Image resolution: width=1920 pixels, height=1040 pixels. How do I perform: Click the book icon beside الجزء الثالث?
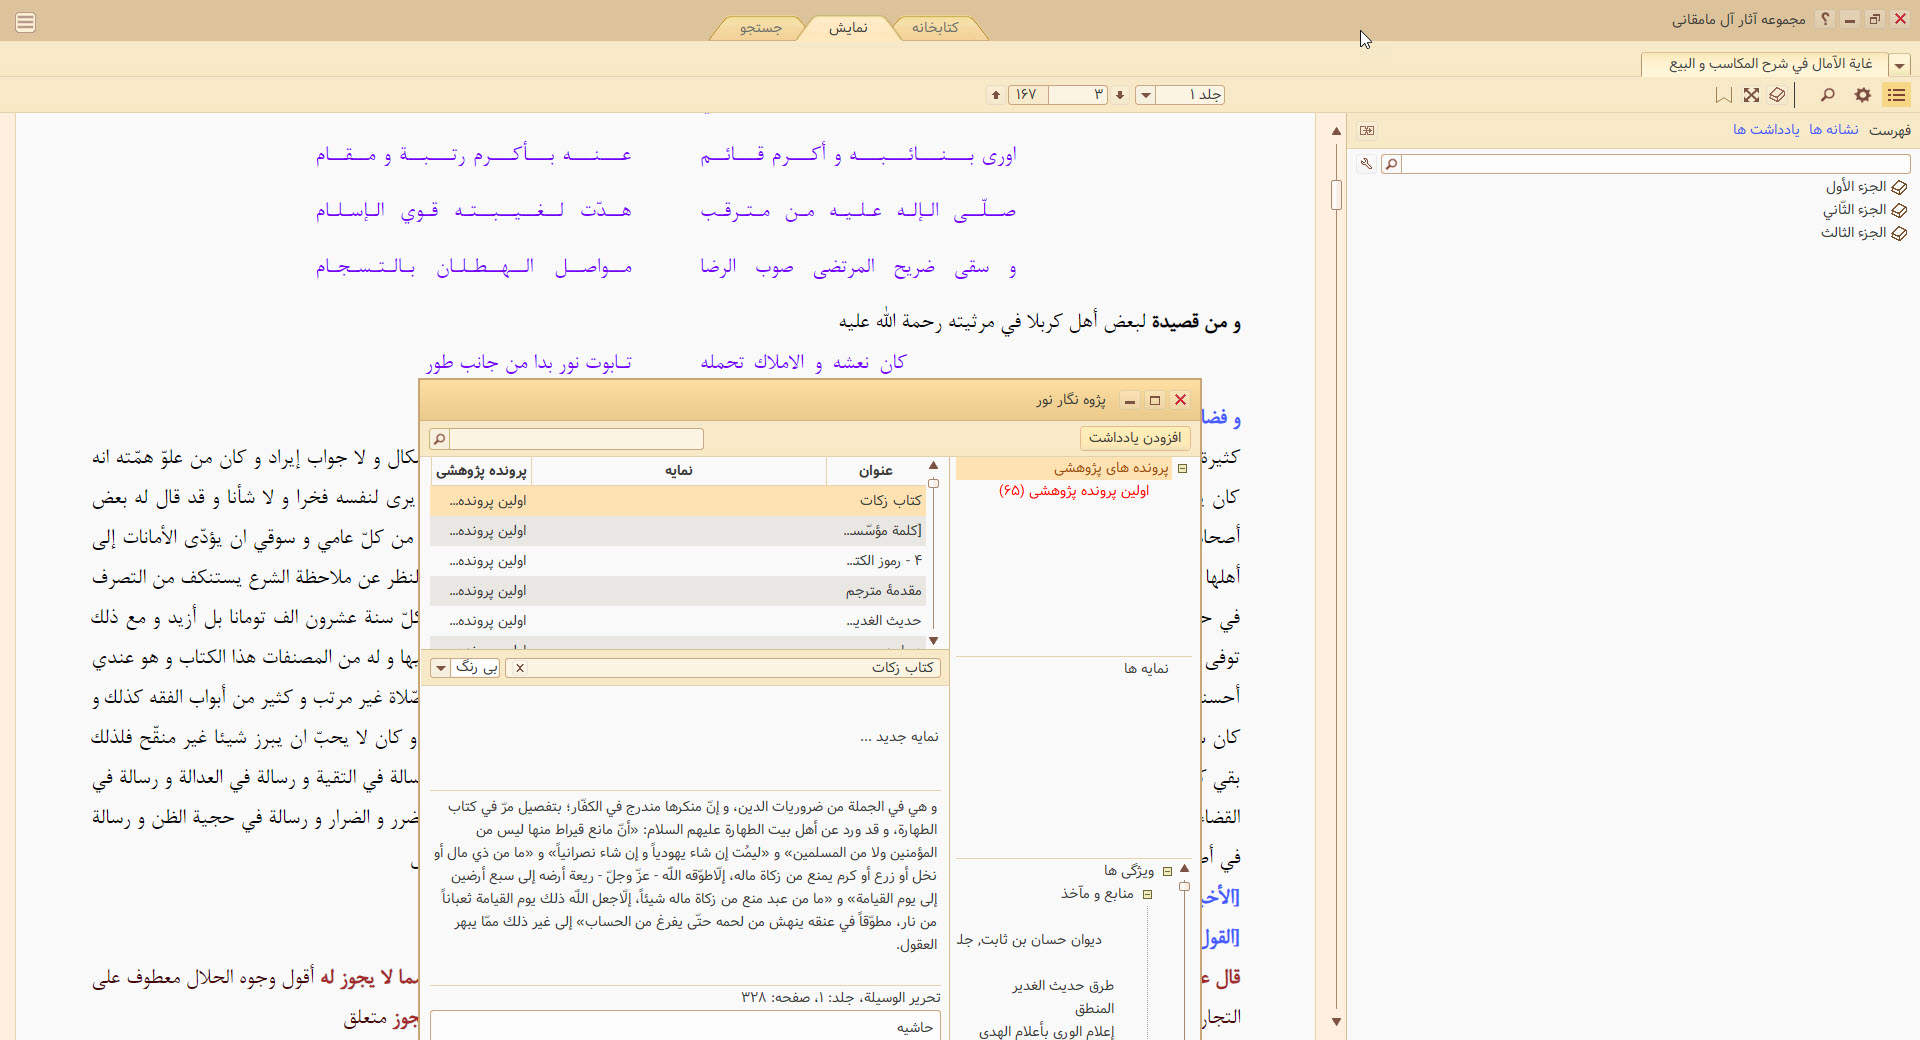[x=1899, y=233]
